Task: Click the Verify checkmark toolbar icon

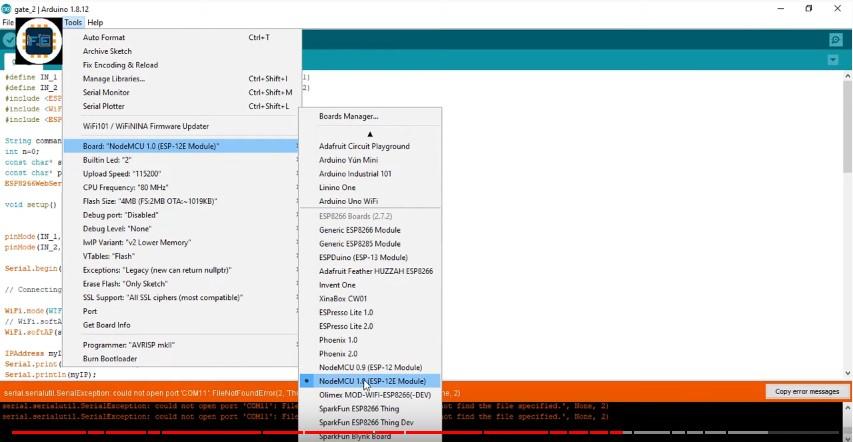Action: (9, 40)
